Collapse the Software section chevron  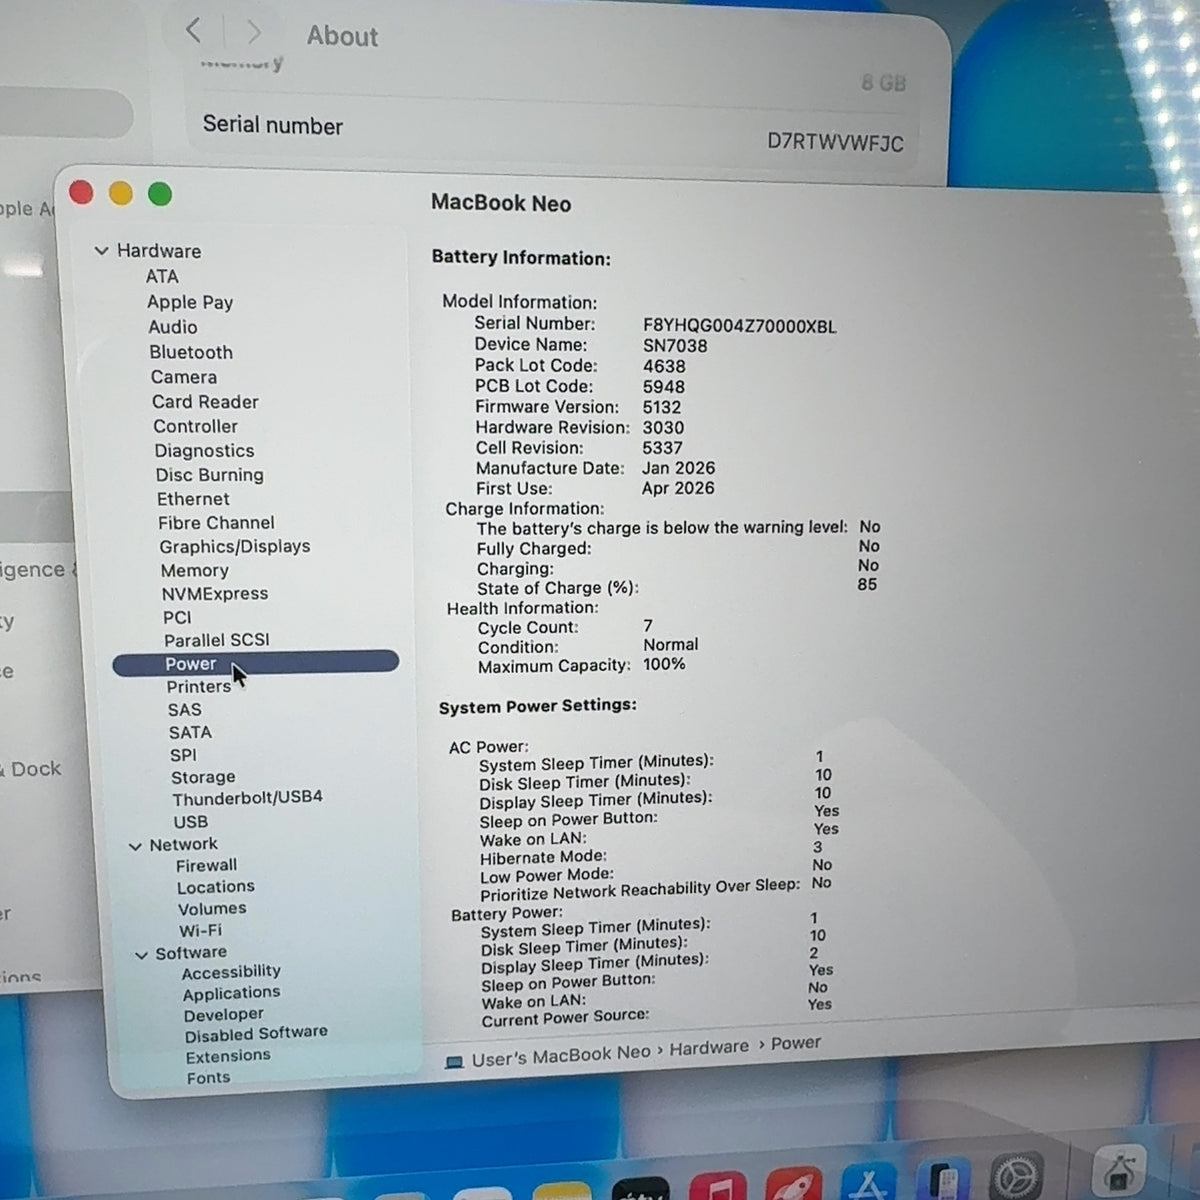tap(141, 955)
